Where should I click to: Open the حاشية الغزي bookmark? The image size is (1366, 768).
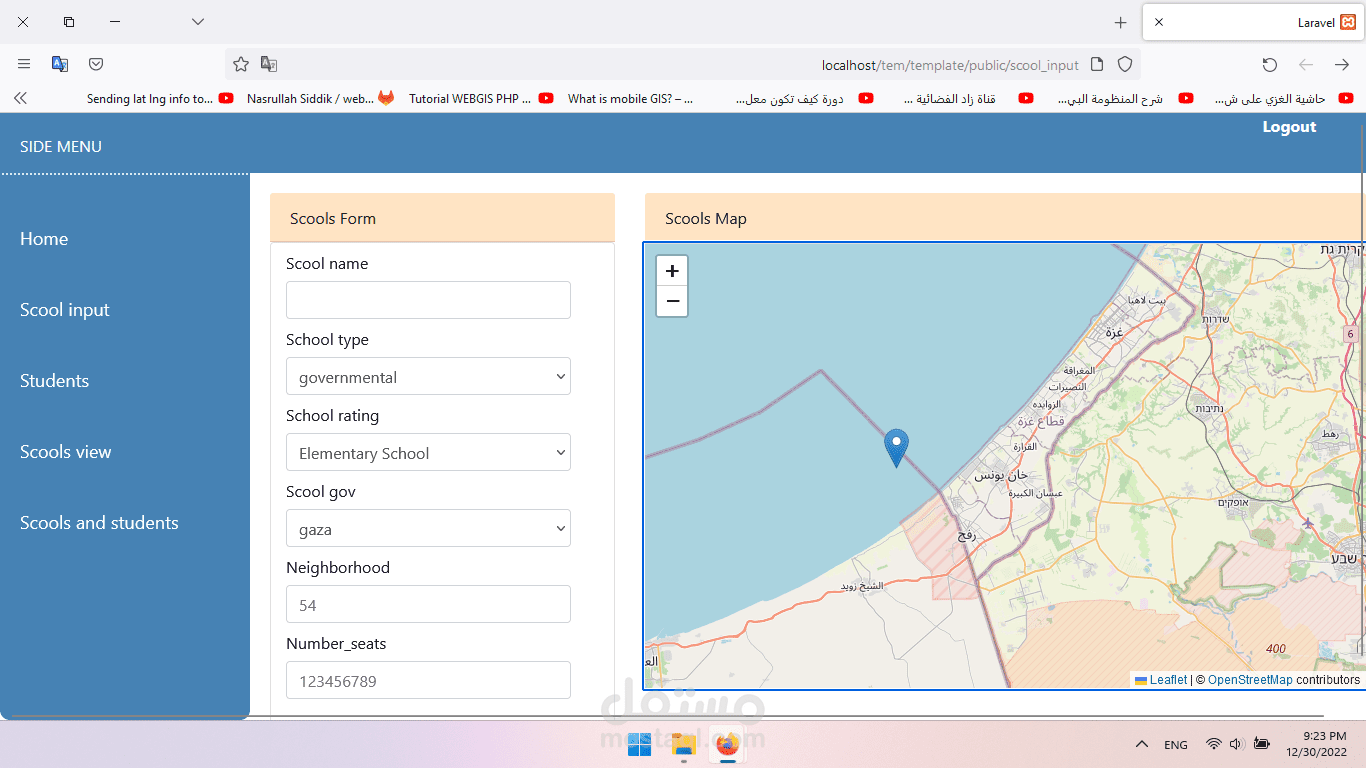(x=1284, y=98)
